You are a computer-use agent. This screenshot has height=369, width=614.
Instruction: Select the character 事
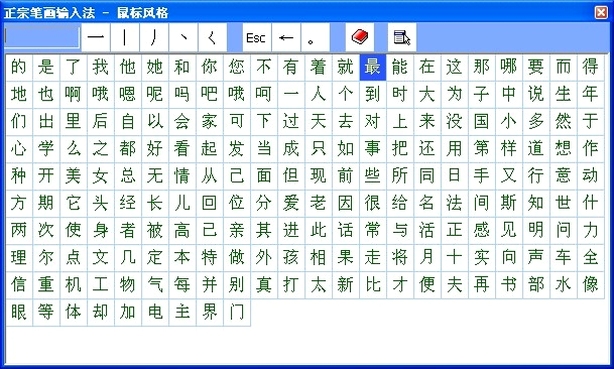point(372,148)
